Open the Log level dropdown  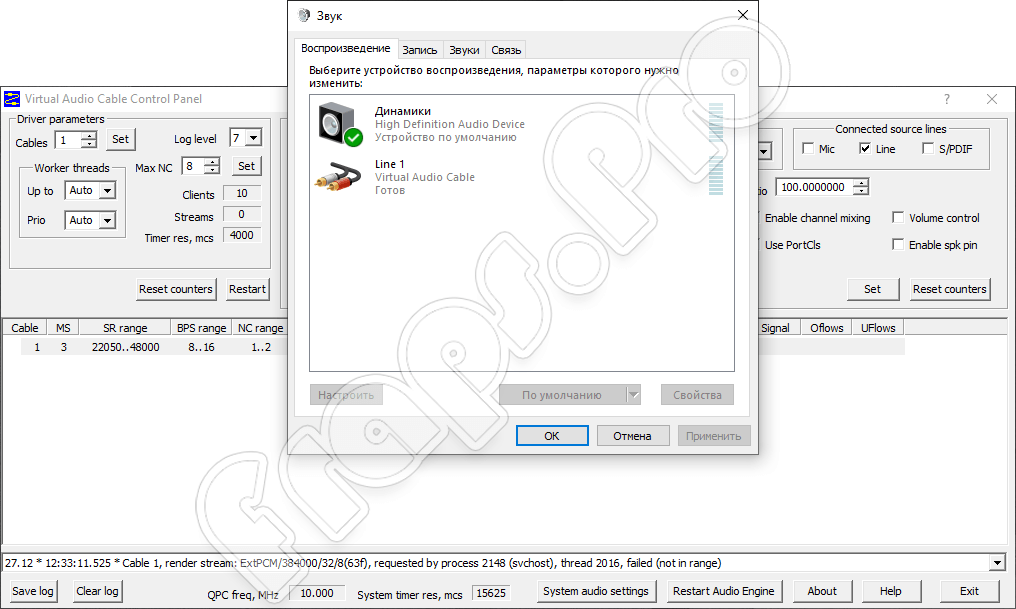(x=252, y=139)
